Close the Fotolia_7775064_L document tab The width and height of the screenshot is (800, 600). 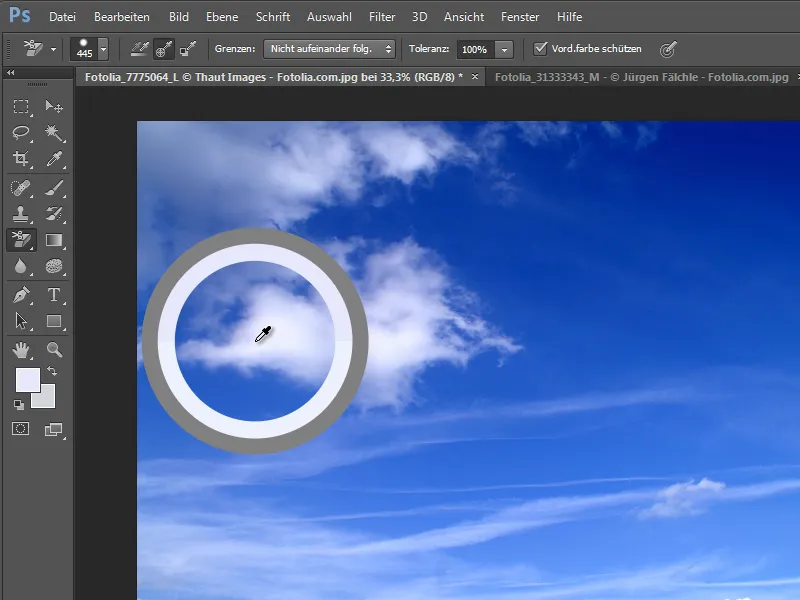[475, 77]
